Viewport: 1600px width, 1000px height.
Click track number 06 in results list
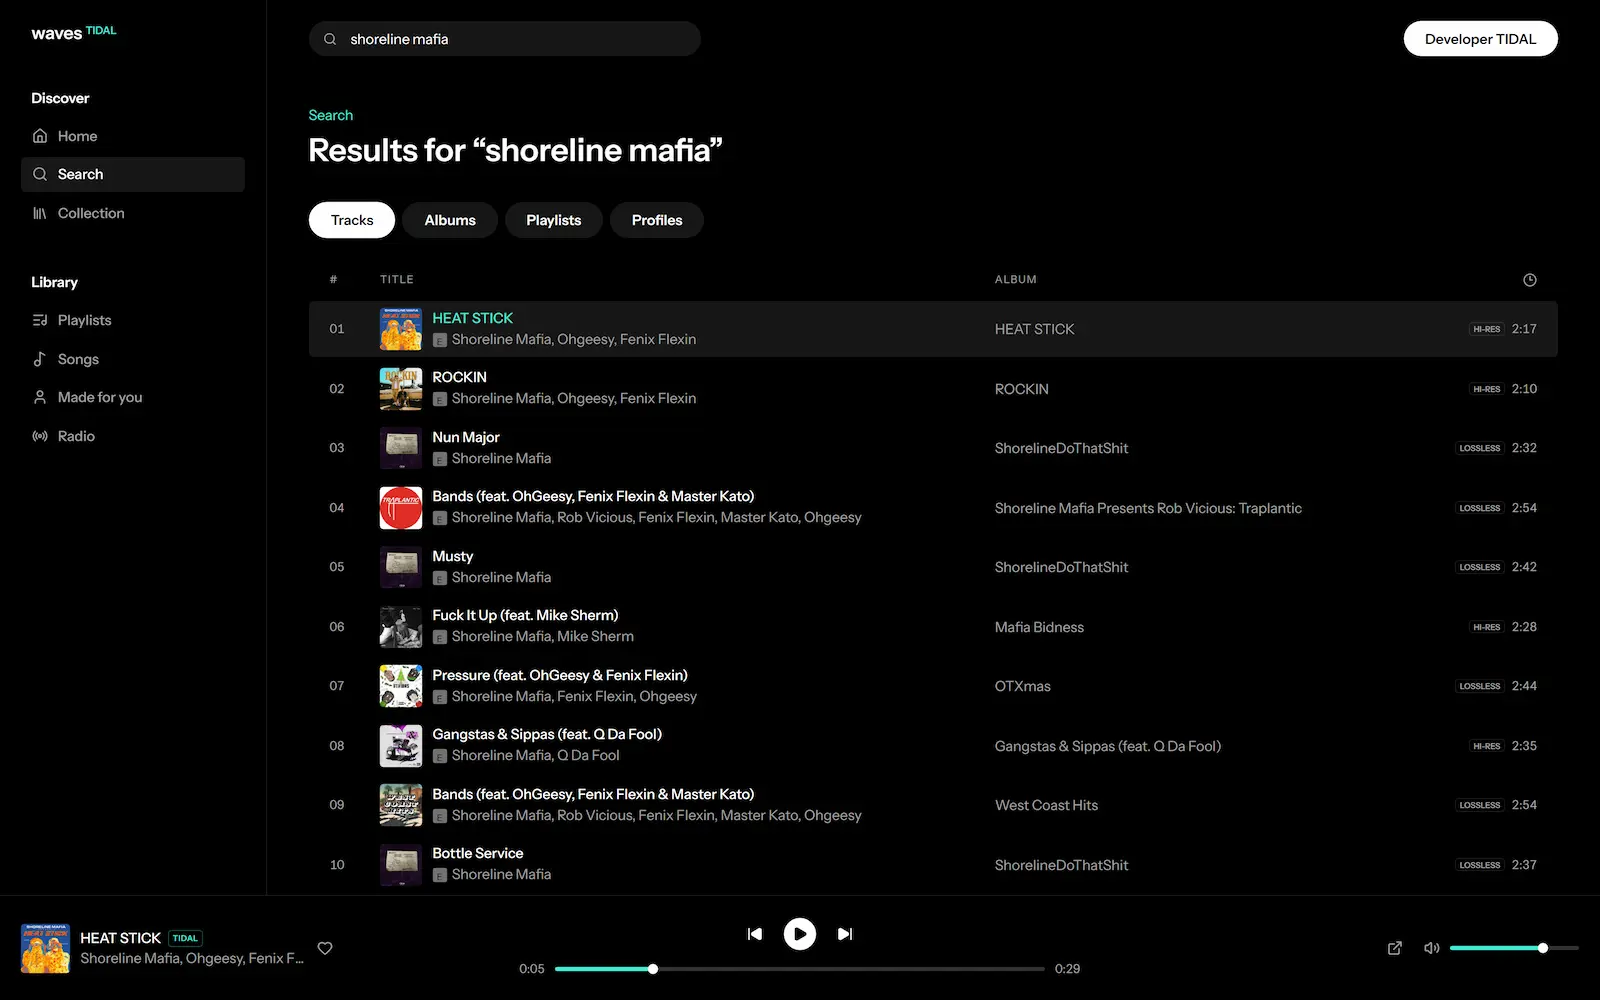[337, 627]
